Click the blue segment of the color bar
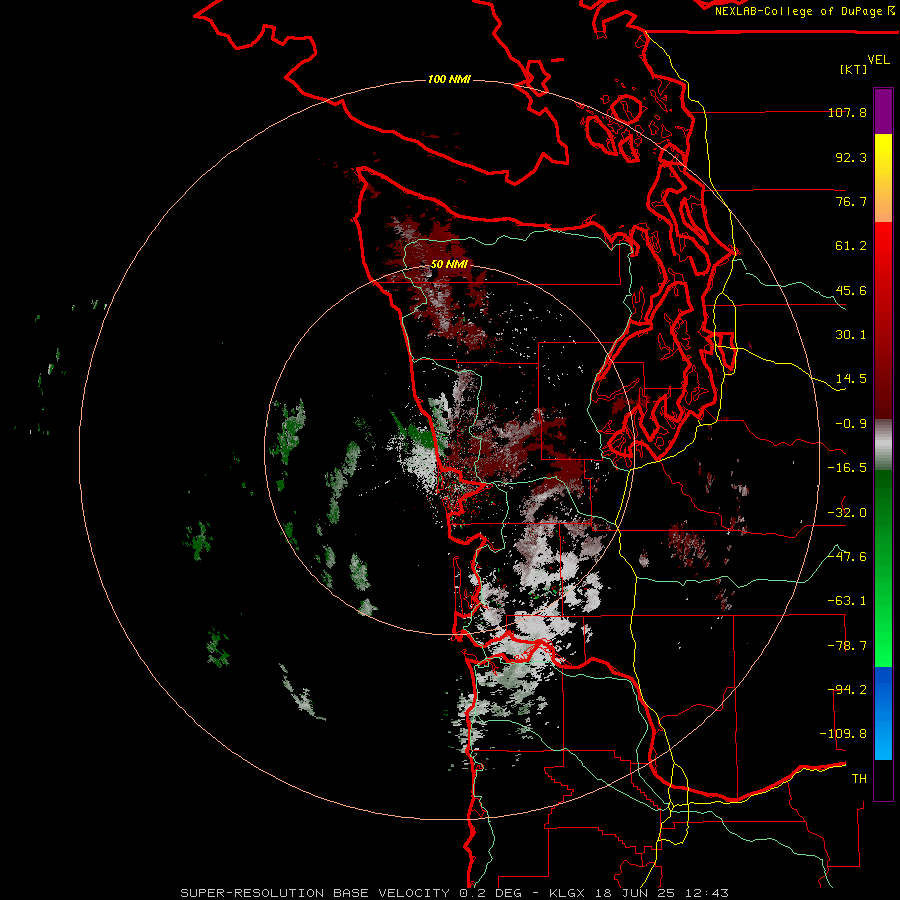 click(883, 713)
